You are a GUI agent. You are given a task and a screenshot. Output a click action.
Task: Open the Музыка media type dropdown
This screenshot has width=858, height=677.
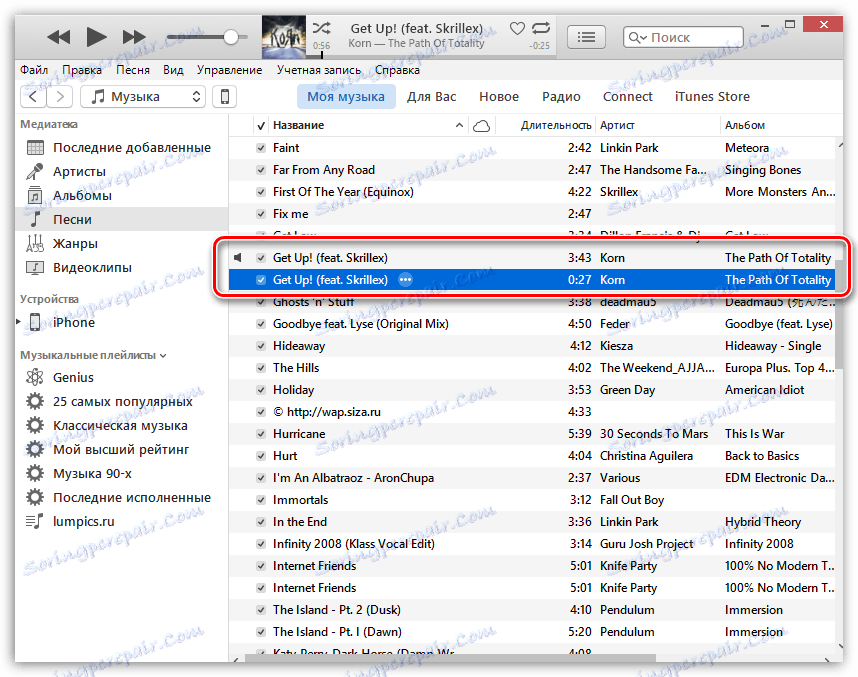click(143, 97)
